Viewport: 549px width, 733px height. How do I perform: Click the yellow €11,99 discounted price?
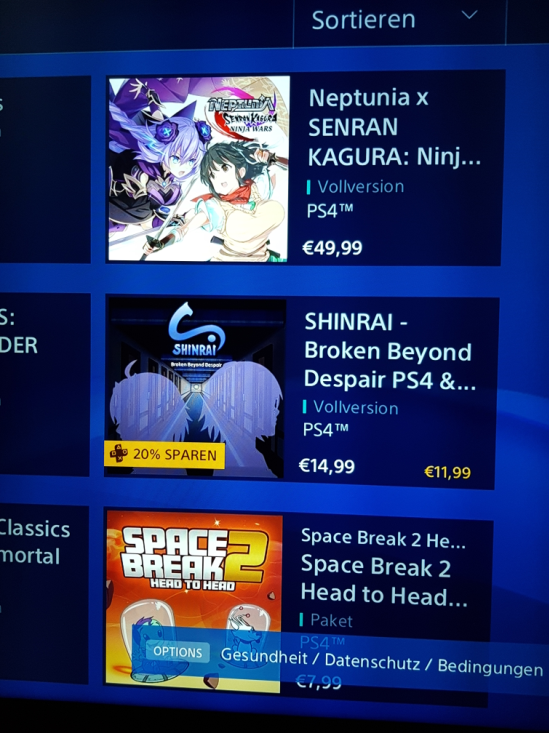pyautogui.click(x=448, y=472)
